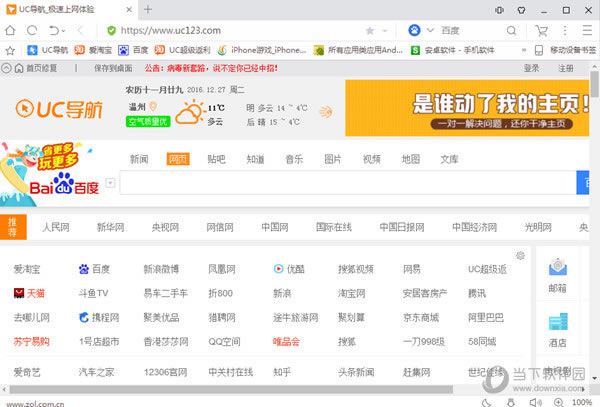Expand bookmarks overflow chevron
This screenshot has height=407, width=600.
[524, 50]
